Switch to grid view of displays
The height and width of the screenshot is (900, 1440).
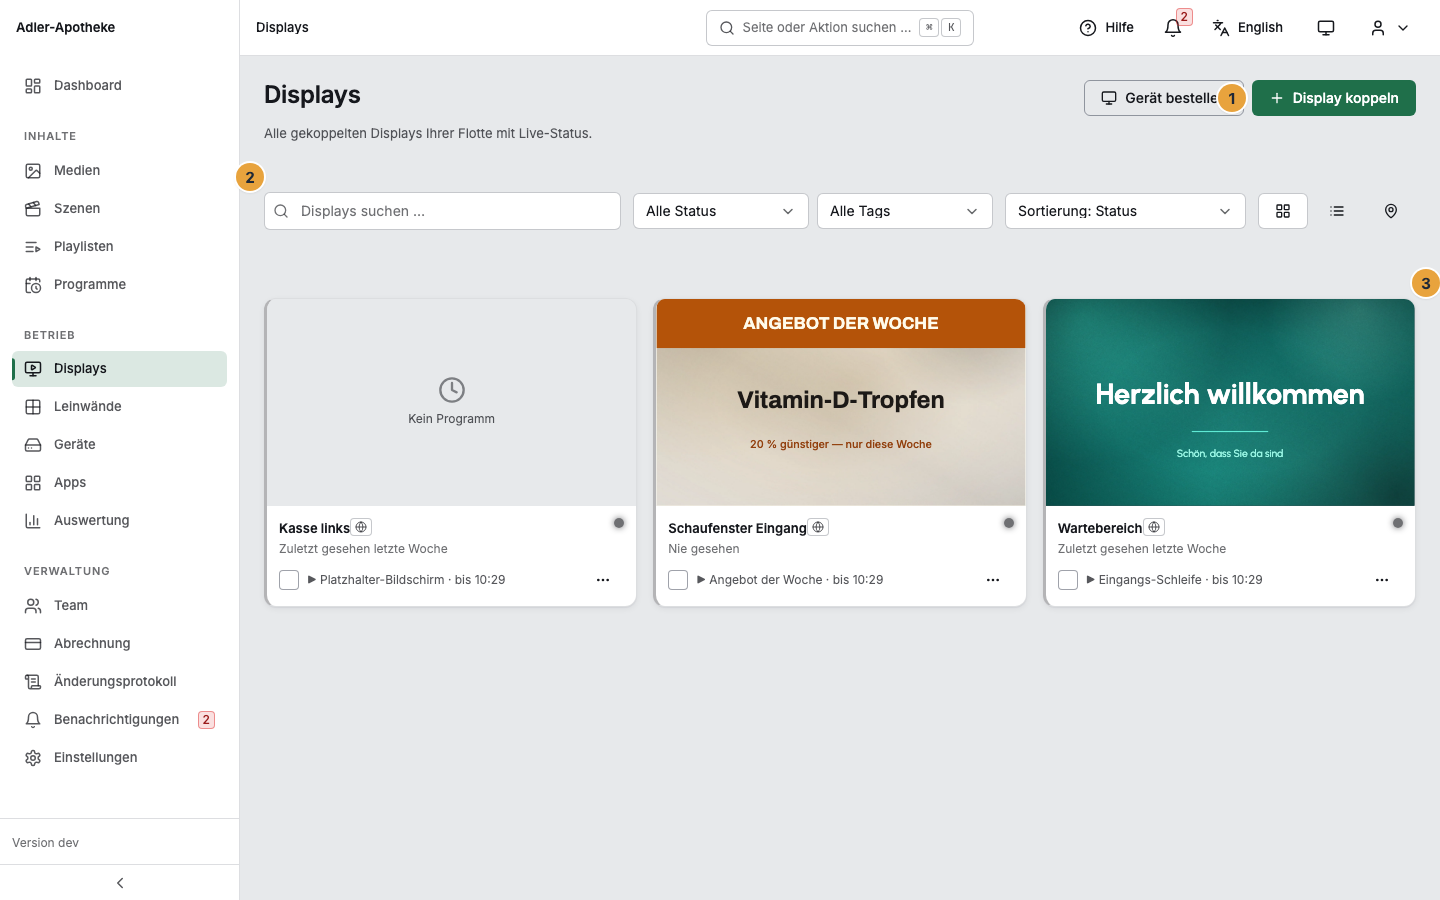(1283, 211)
